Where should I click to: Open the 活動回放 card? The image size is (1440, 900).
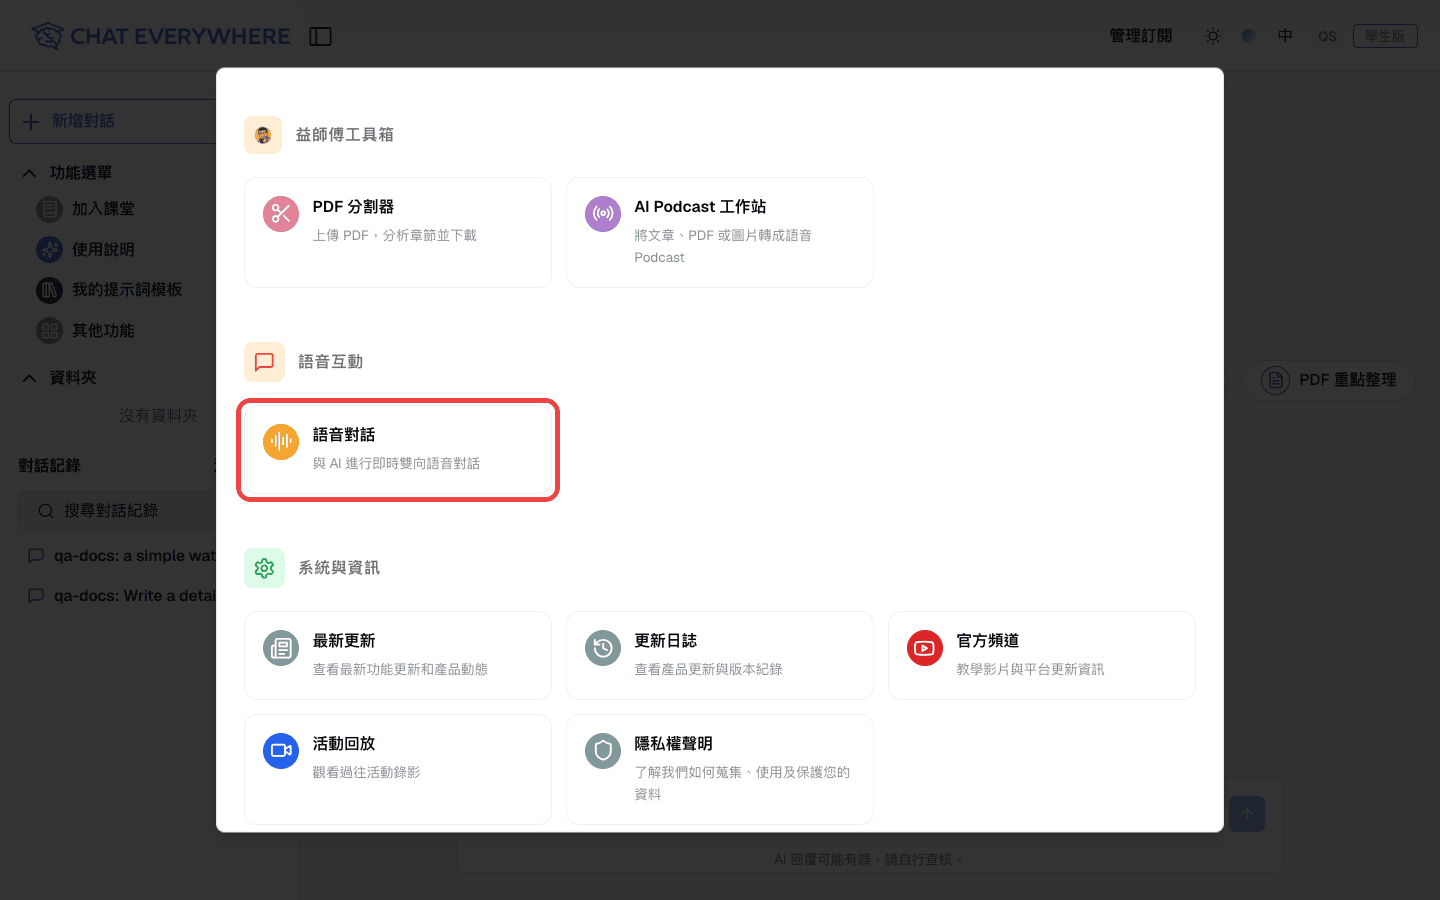tap(398, 769)
